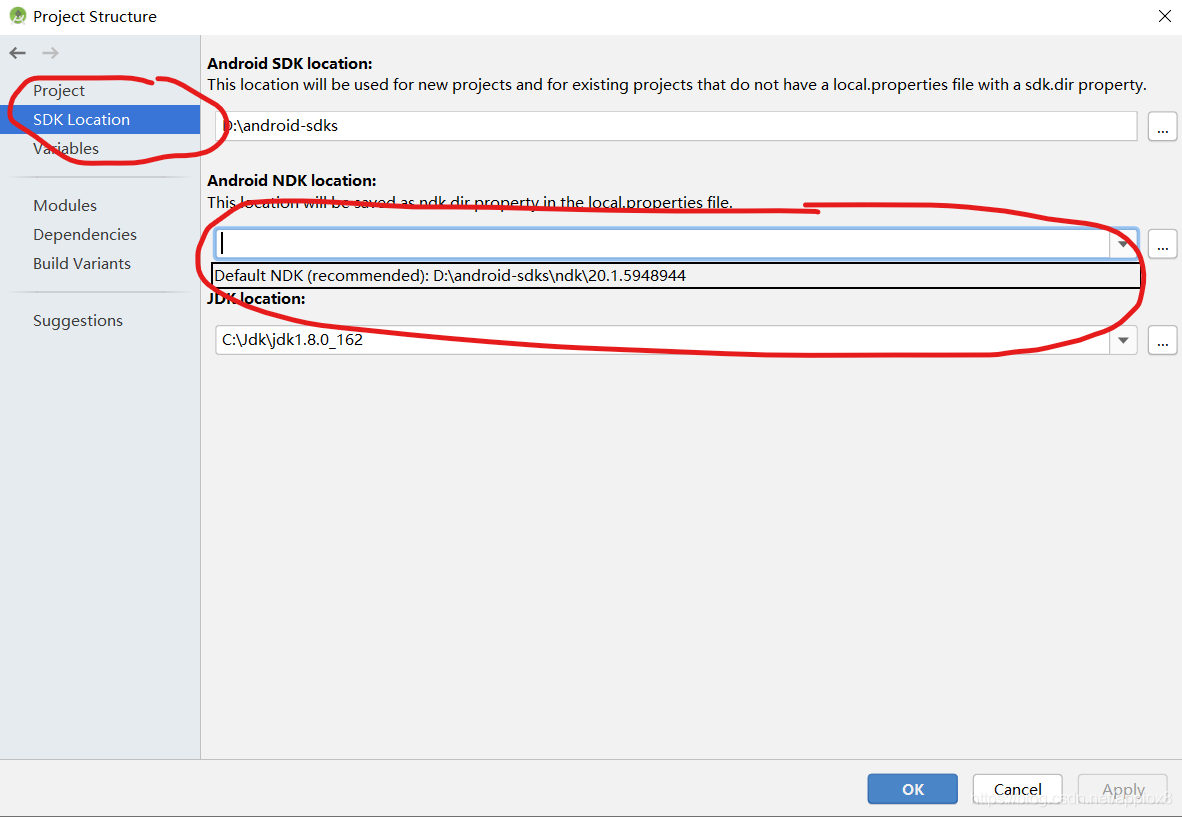Viewport: 1182px width, 817px height.
Task: Click the Android Studio icon in title bar
Action: pos(17,16)
